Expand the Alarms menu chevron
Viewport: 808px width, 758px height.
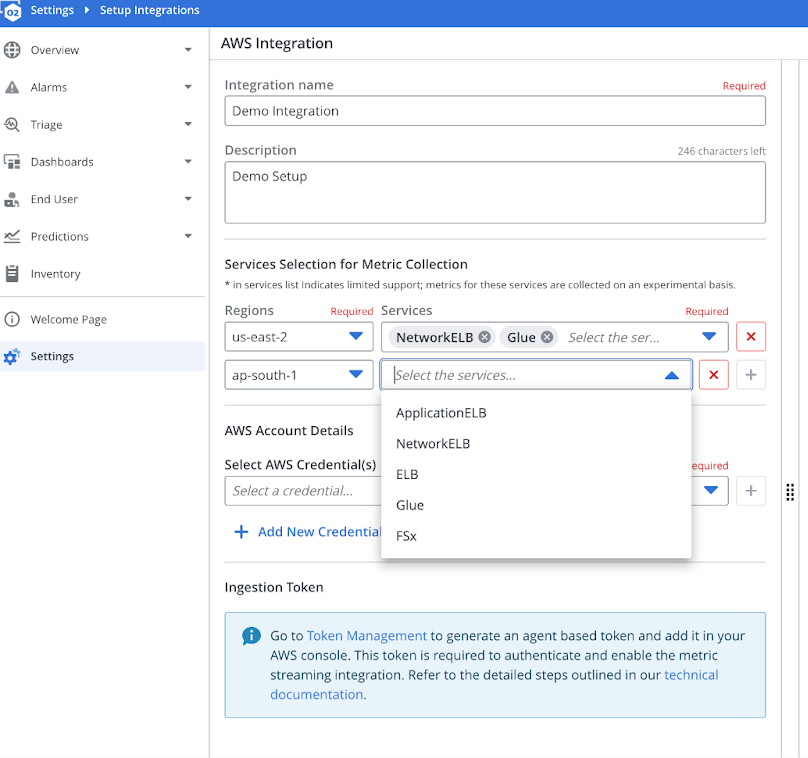pyautogui.click(x=188, y=87)
